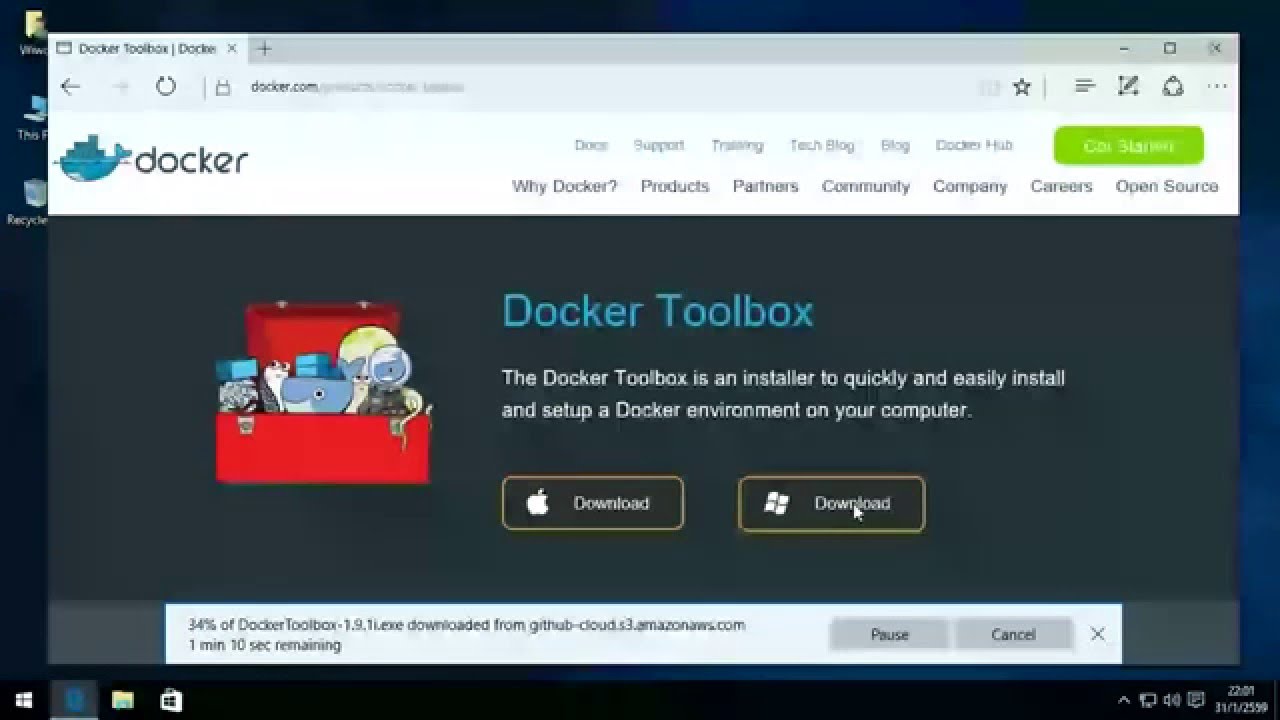Dismiss the download notification bar

1097,634
